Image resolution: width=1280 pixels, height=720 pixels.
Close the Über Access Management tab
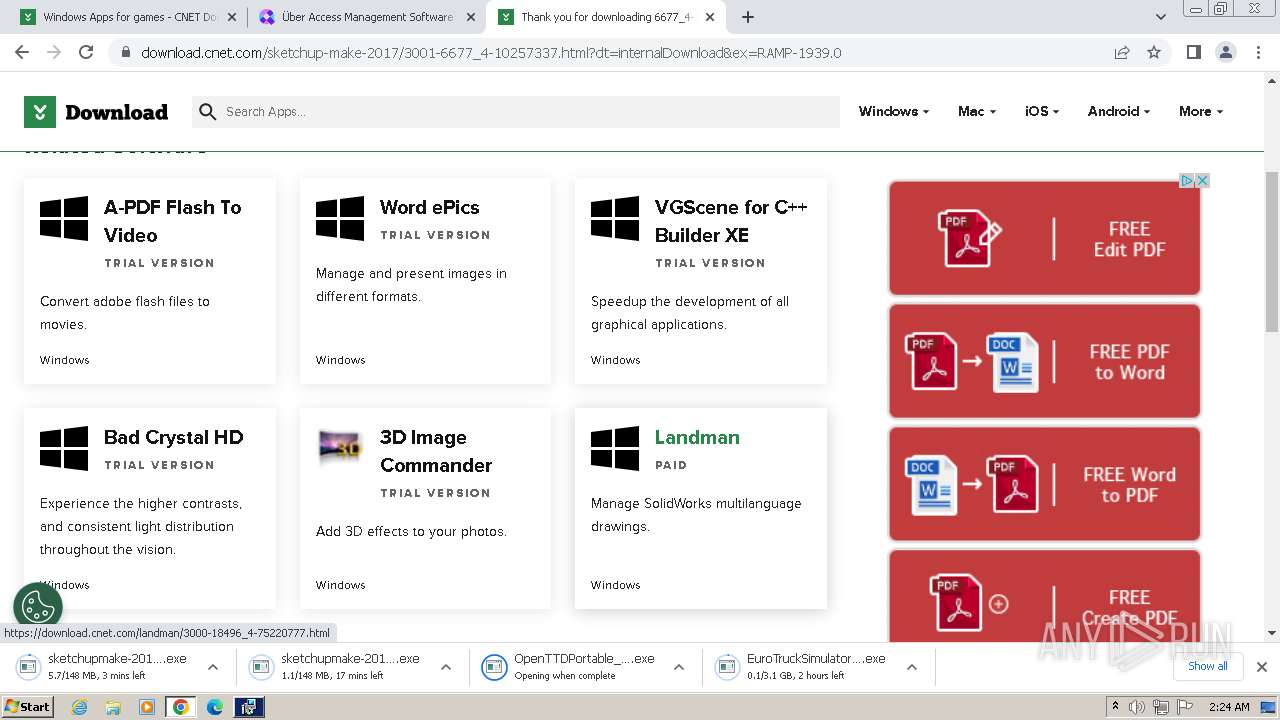(x=471, y=17)
